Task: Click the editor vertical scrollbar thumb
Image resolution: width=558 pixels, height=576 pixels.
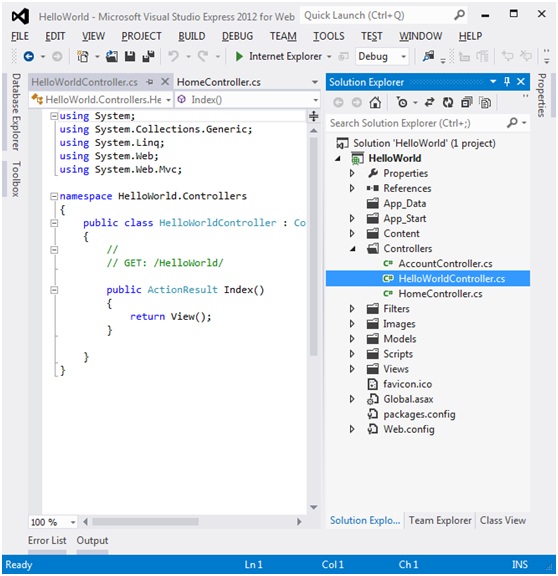Action: pyautogui.click(x=313, y=246)
